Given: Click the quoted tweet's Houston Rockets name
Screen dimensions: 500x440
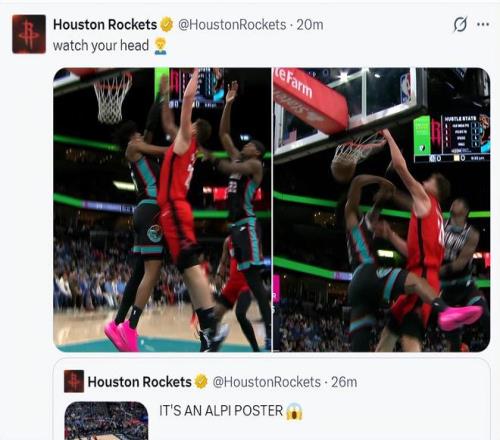Looking at the screenshot, I should [139, 382].
